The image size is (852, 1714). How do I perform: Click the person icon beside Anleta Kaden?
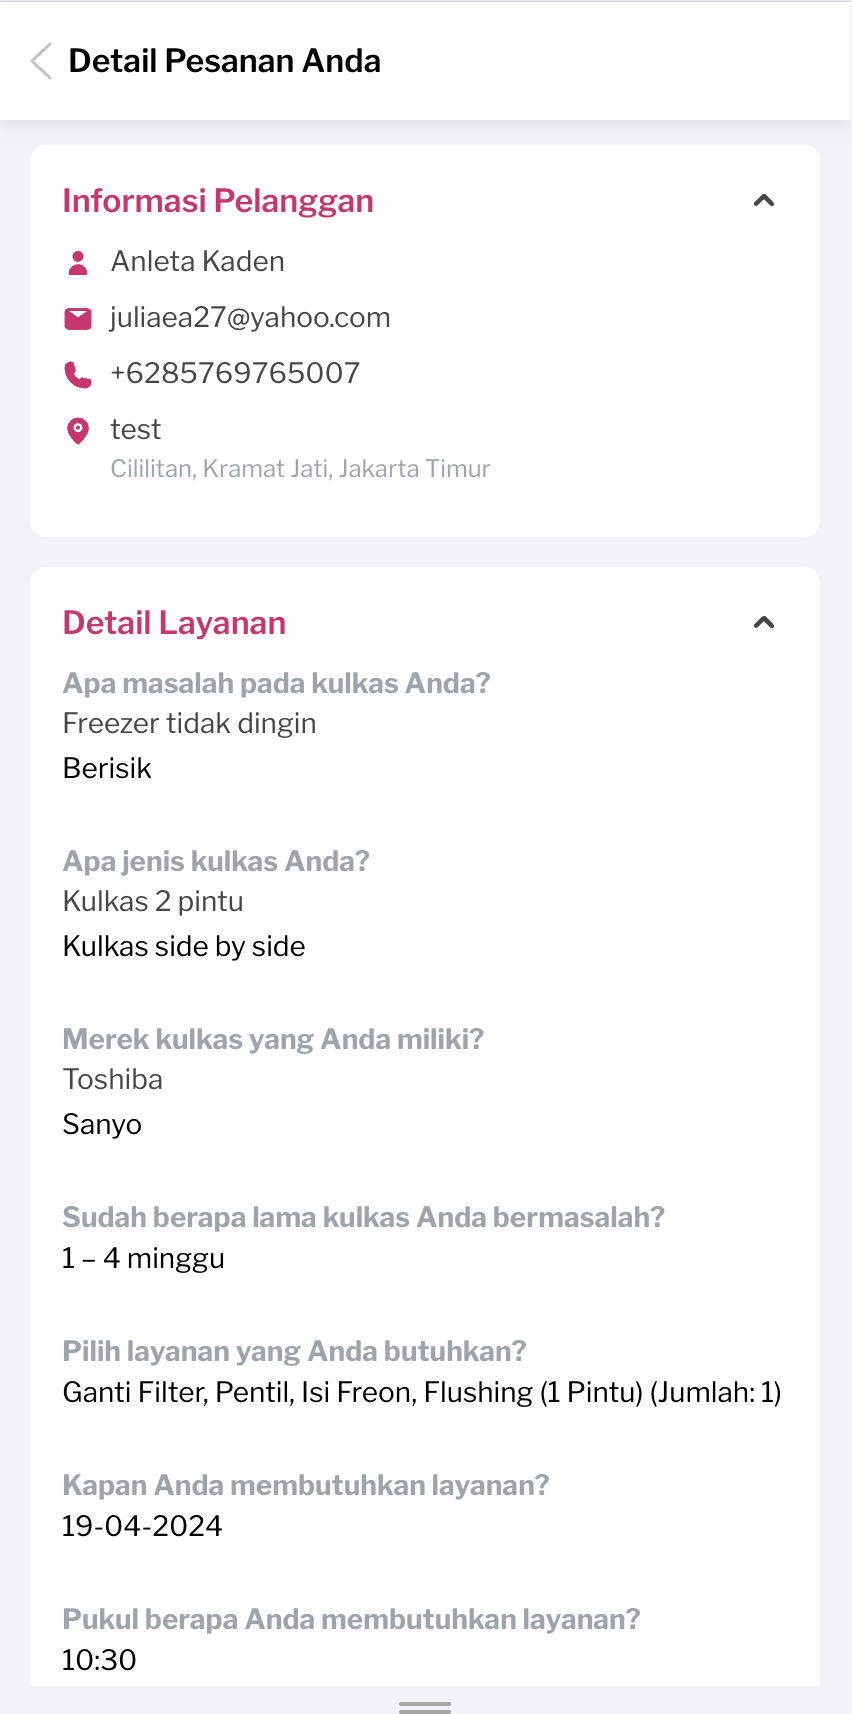click(77, 262)
